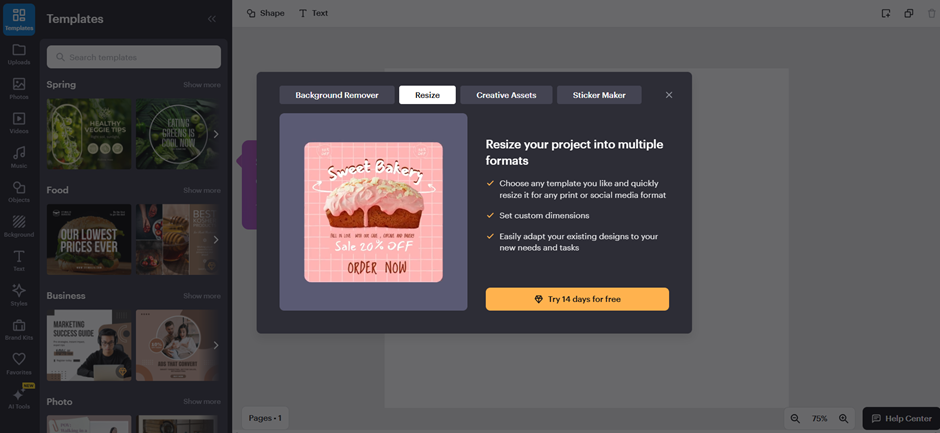
Task: Click the zoom out magnifier icon
Action: (x=795, y=418)
